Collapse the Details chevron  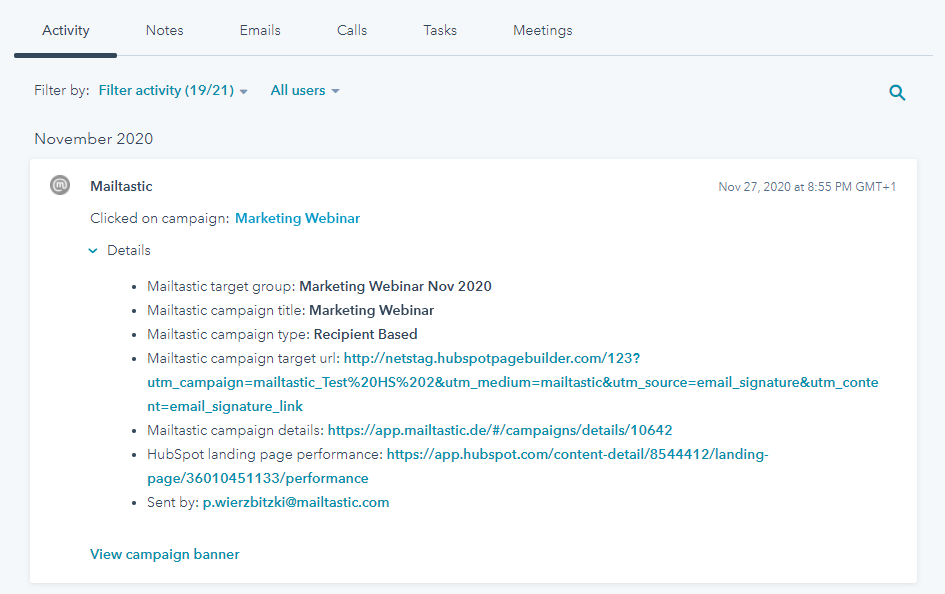pyautogui.click(x=93, y=251)
